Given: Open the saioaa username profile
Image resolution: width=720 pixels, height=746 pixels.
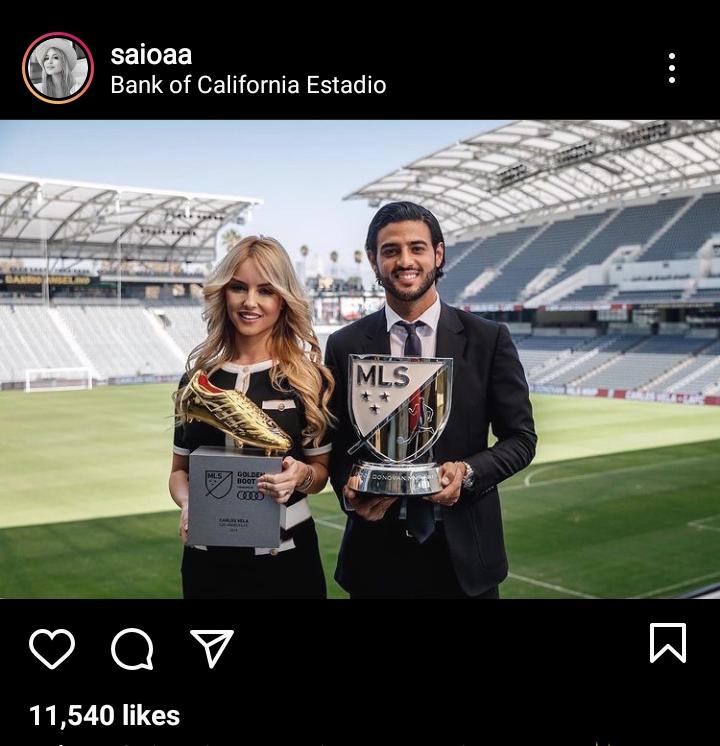Looking at the screenshot, I should point(151,55).
